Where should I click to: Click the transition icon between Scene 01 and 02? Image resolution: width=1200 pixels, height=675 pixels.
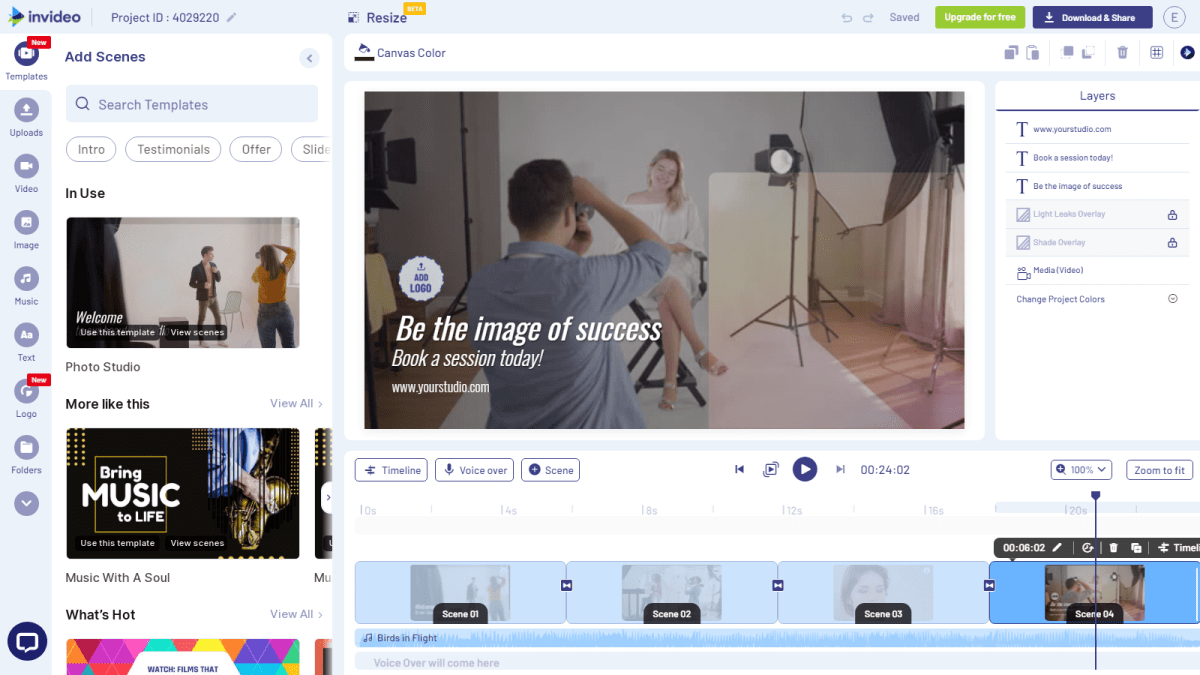tap(567, 585)
